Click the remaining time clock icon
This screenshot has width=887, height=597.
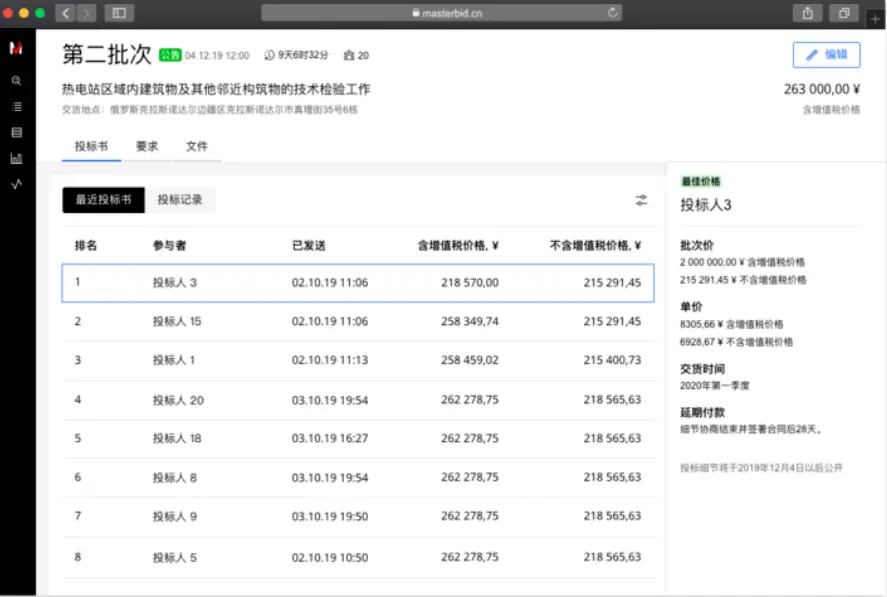(x=269, y=55)
